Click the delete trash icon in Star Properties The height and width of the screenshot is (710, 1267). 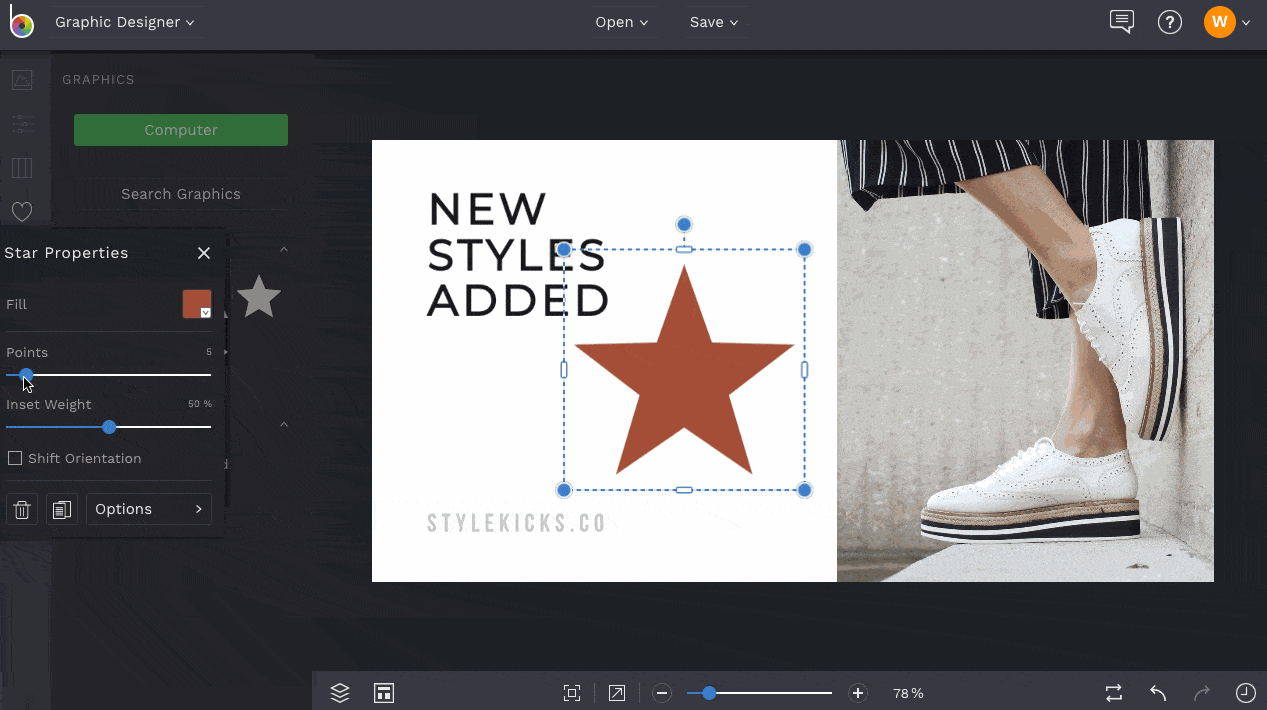[x=22, y=510]
